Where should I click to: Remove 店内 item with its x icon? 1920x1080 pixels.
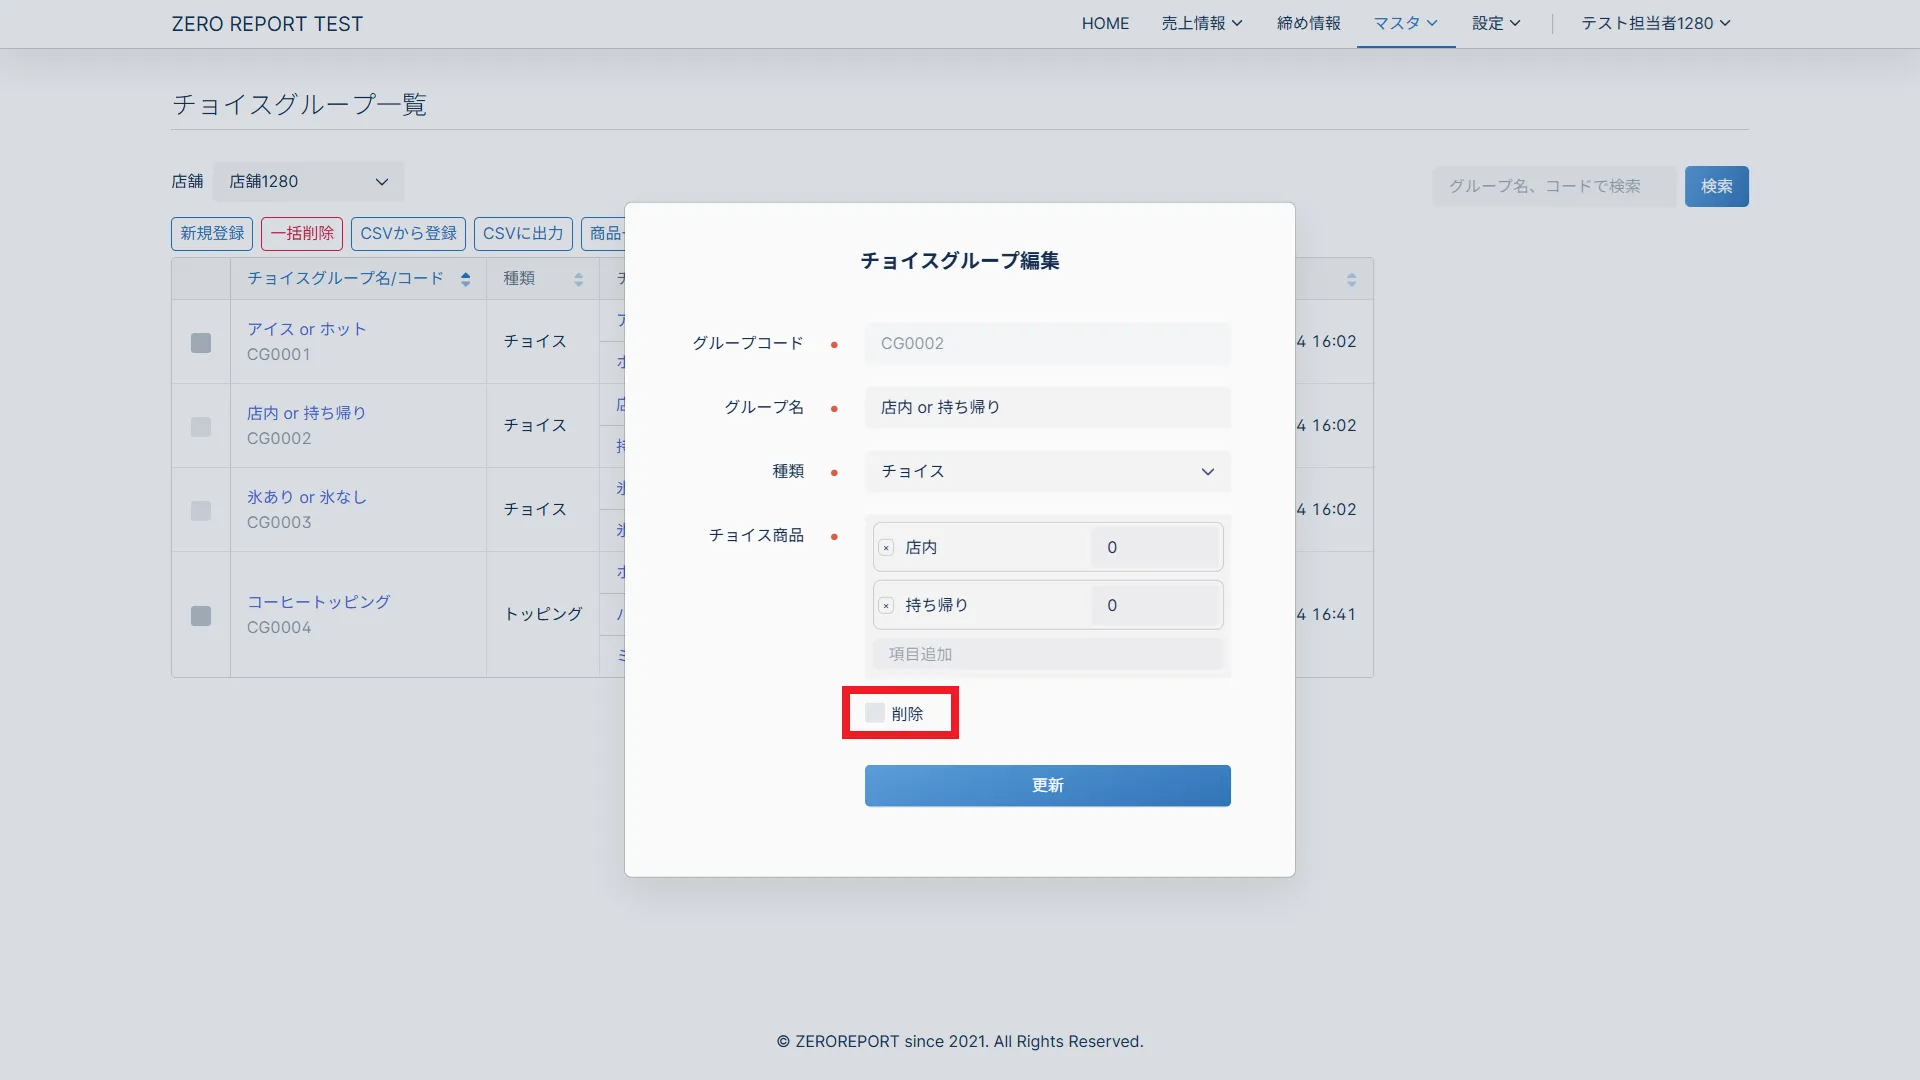pyautogui.click(x=886, y=548)
